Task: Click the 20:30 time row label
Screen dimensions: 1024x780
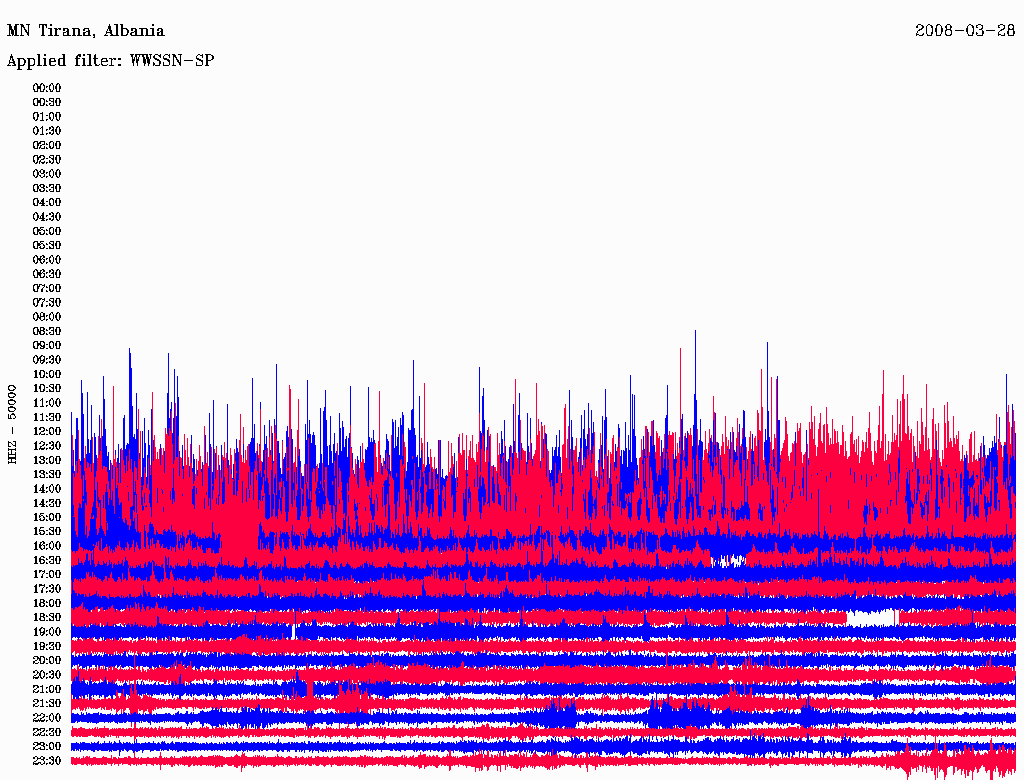Action: [47, 675]
